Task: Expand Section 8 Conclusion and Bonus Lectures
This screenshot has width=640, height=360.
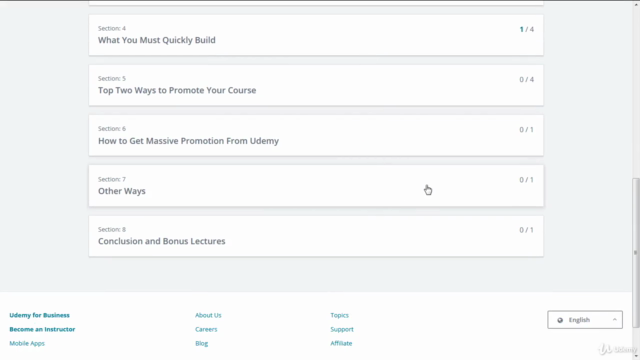Action: 316,236
